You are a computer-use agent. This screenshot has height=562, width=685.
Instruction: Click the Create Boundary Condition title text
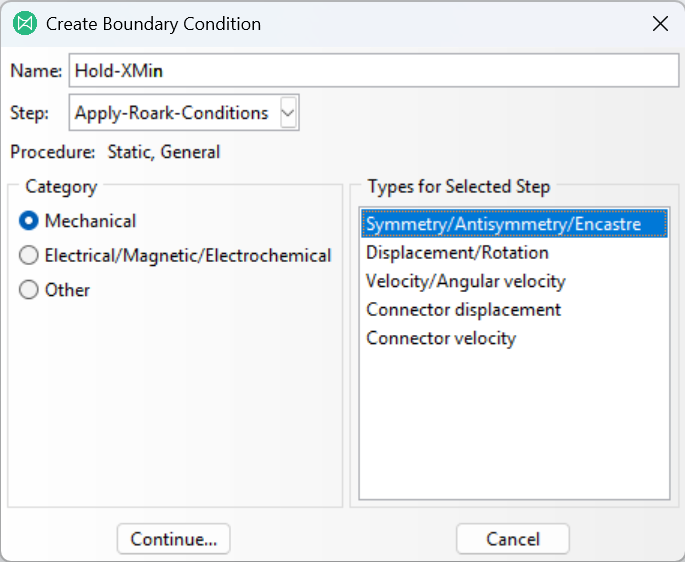[x=153, y=24]
